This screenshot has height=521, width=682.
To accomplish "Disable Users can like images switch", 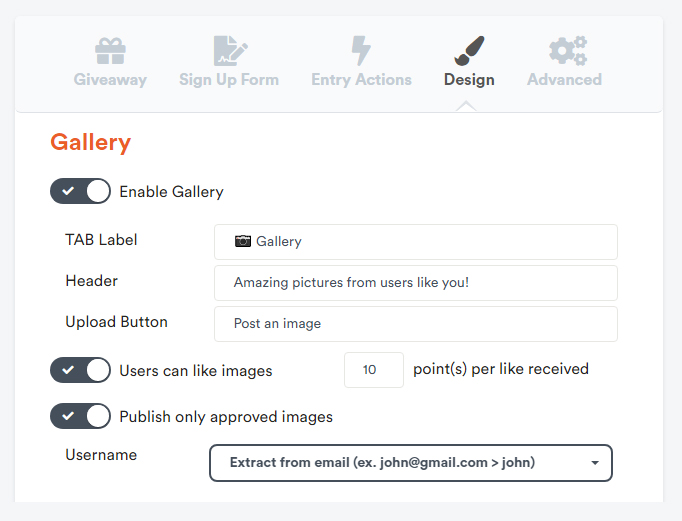I will pos(80,370).
